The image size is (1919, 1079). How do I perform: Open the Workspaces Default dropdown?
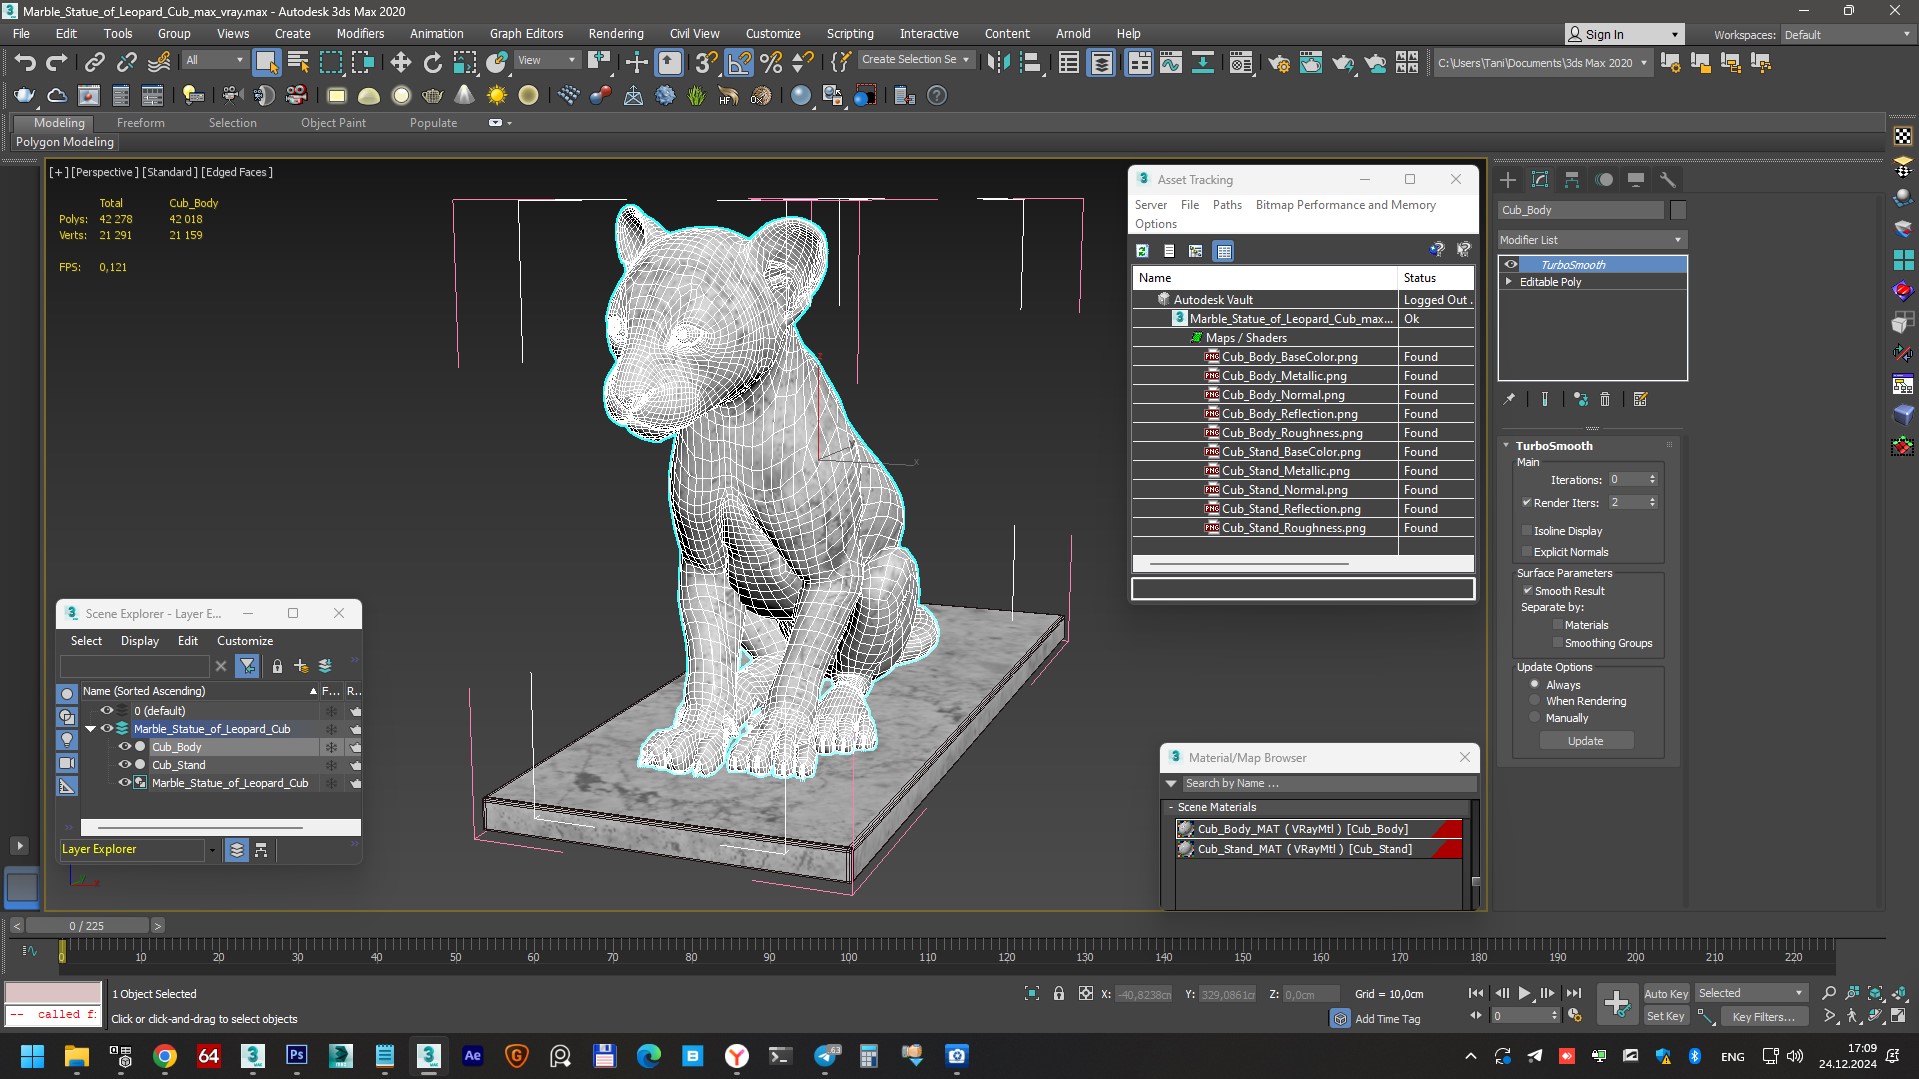point(1847,34)
